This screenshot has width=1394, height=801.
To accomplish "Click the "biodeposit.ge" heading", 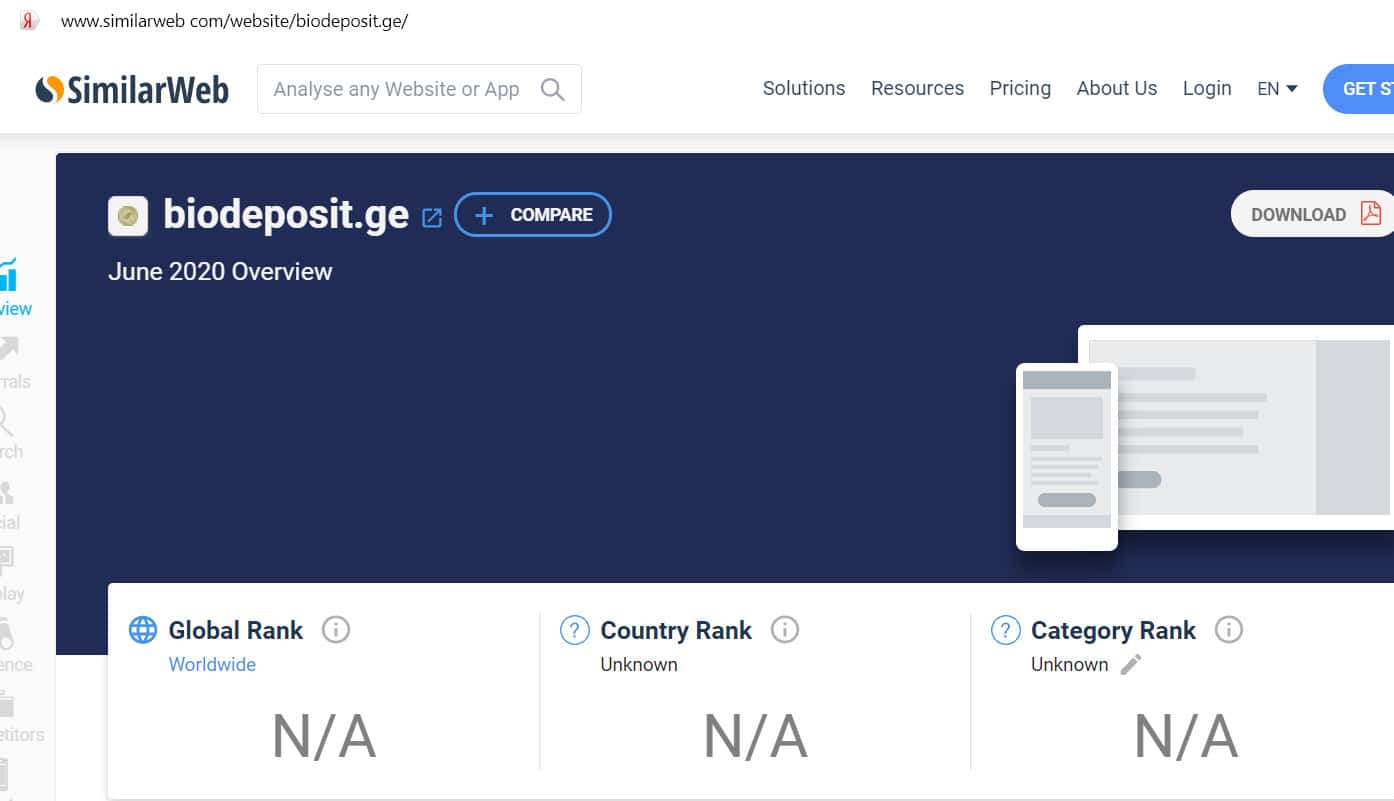I will [x=286, y=214].
